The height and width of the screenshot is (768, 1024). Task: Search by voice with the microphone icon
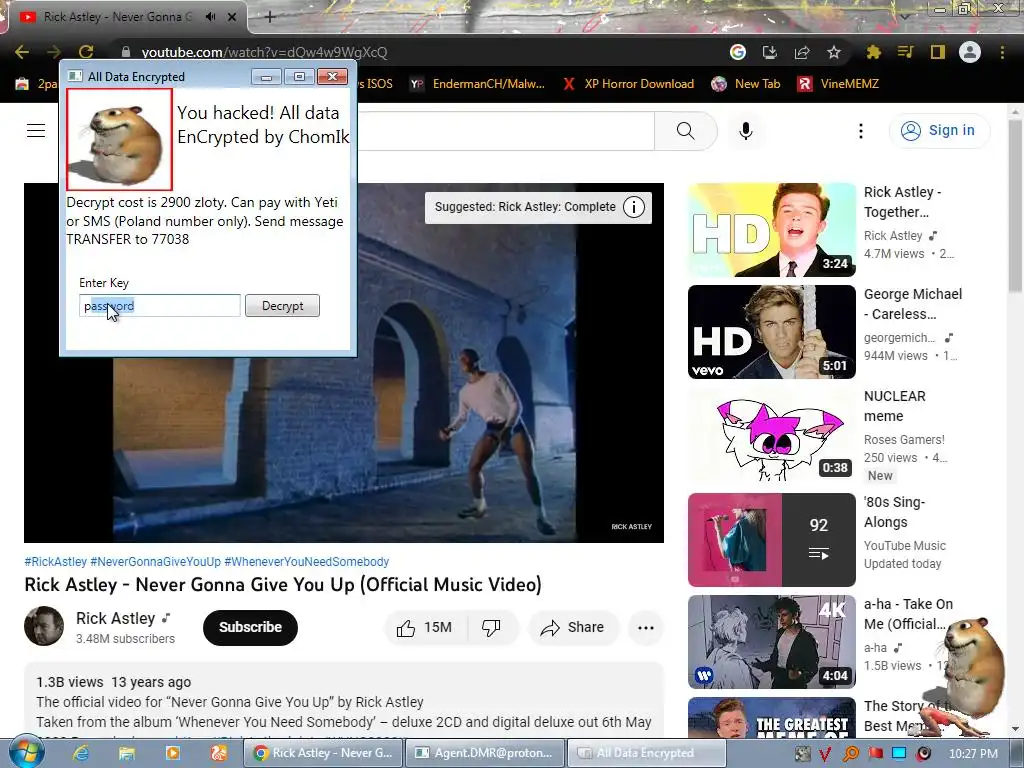pos(746,131)
